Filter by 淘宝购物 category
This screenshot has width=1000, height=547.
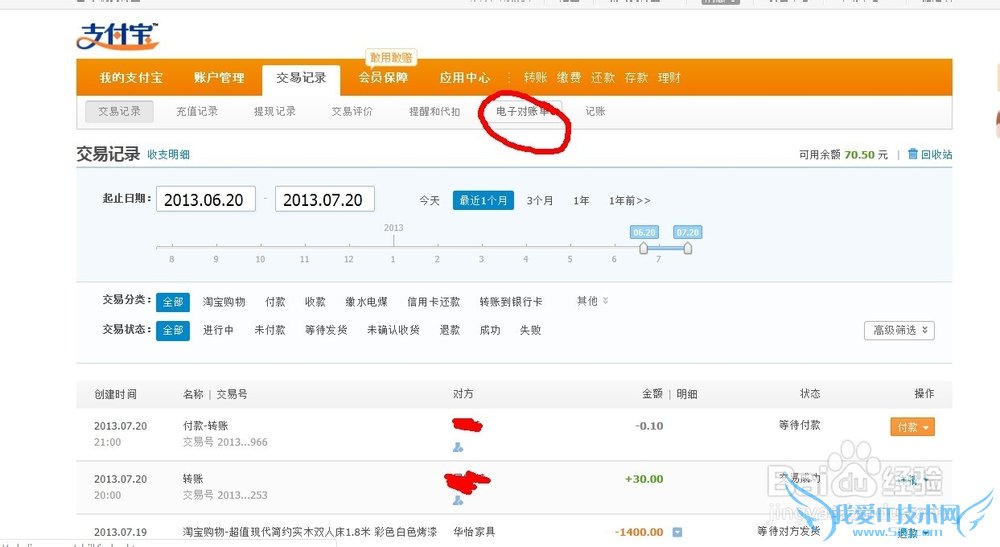tap(224, 301)
